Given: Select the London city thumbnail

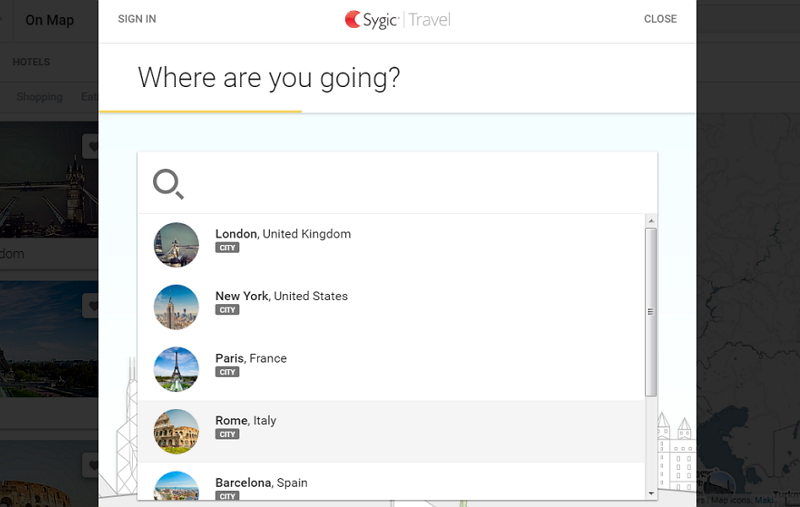Looking at the screenshot, I should point(176,245).
